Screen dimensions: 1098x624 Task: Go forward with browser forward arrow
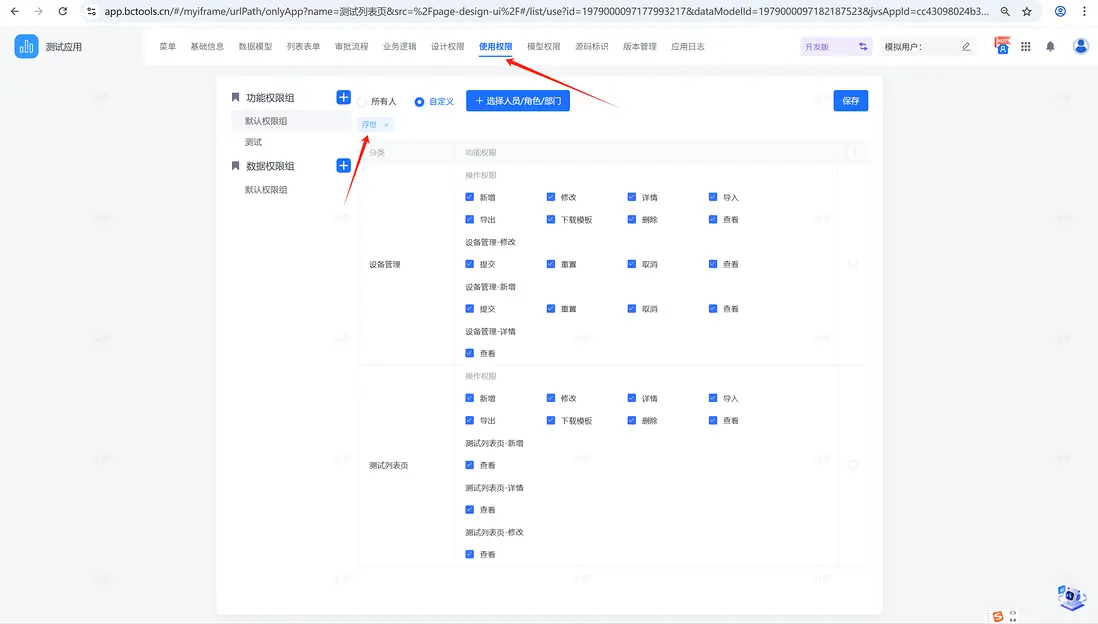(x=39, y=11)
